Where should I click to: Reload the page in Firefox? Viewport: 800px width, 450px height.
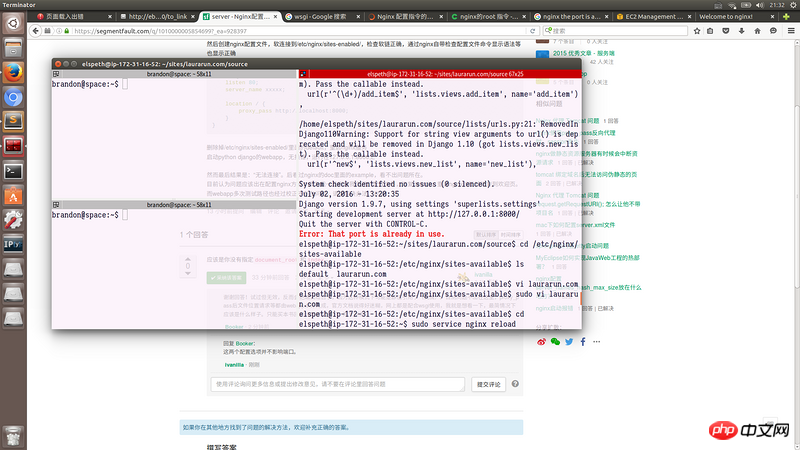[532, 31]
